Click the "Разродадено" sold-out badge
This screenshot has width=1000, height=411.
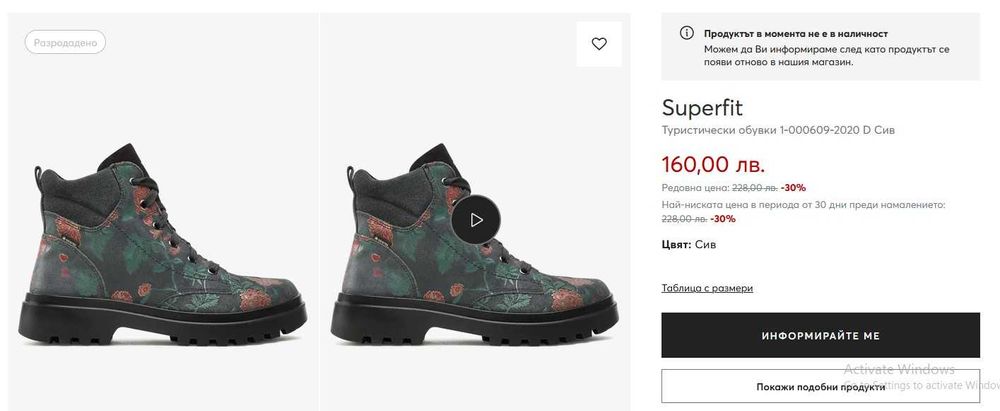pos(65,43)
